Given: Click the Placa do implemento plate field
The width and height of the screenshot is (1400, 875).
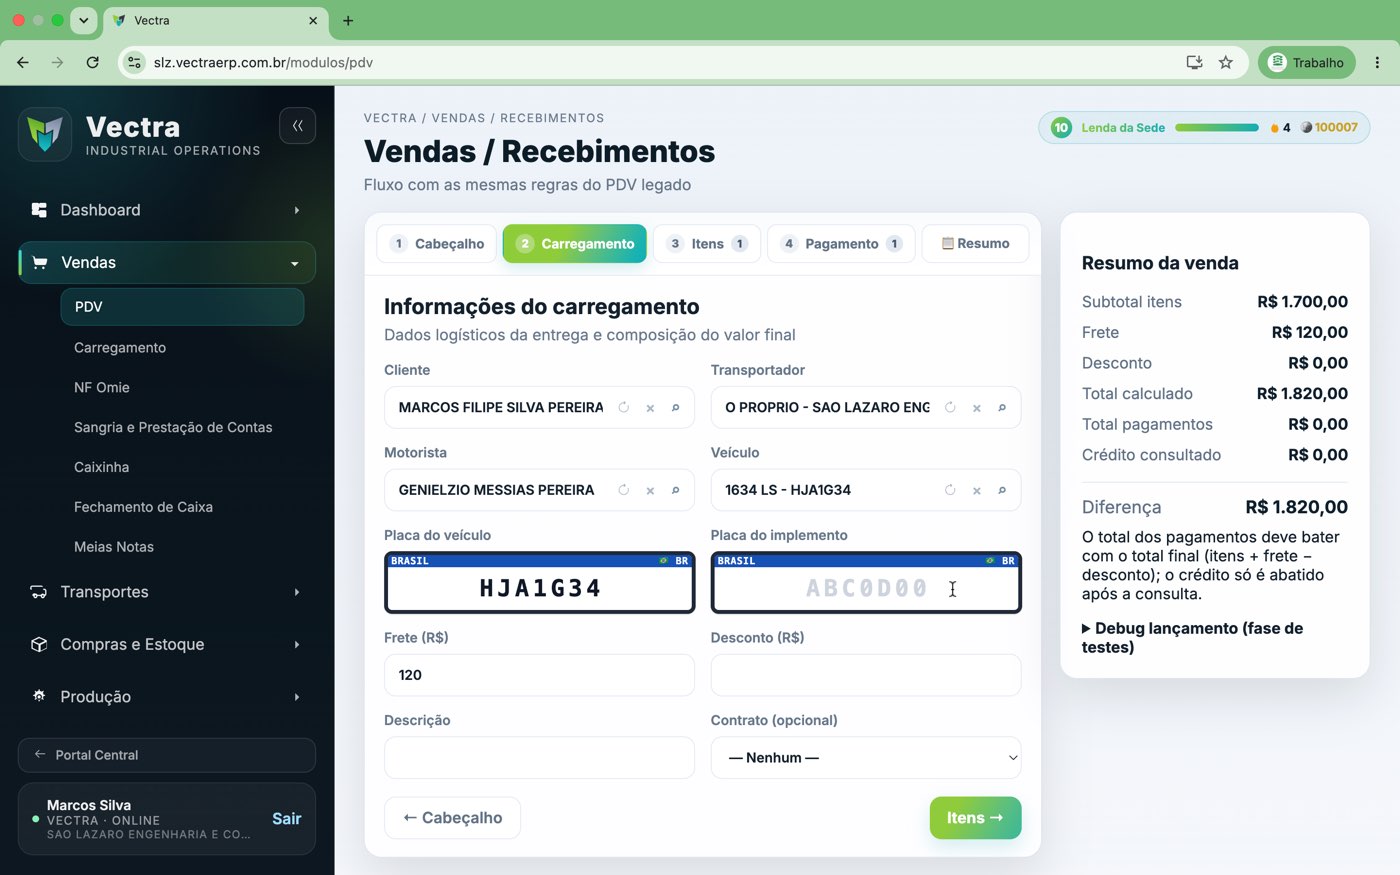Looking at the screenshot, I should tap(866, 582).
